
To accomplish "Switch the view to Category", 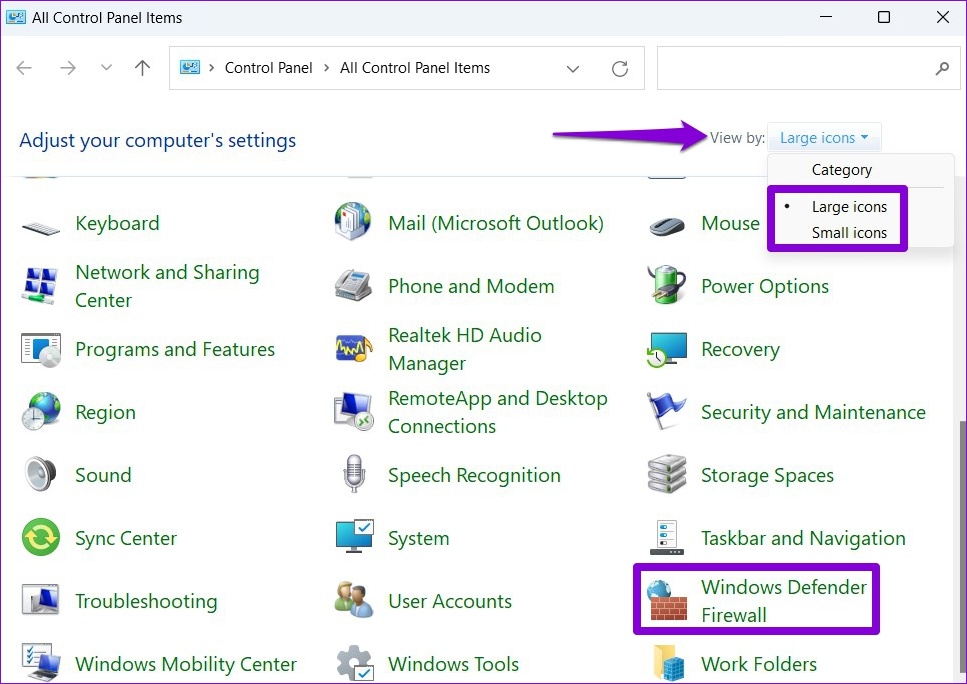I will [x=841, y=170].
